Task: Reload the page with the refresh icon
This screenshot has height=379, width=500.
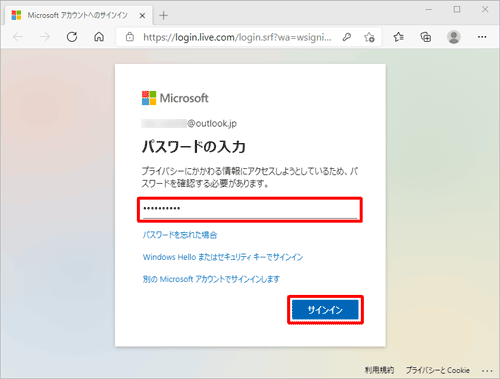Action: point(72,37)
